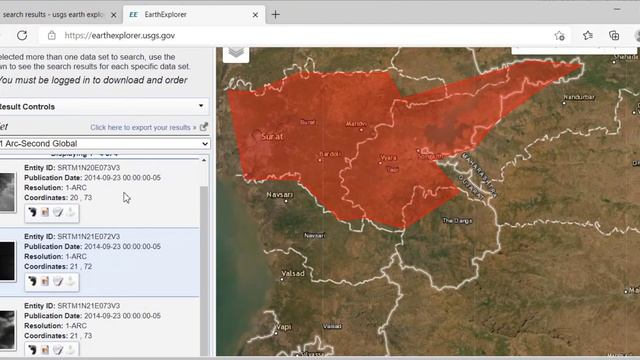The image size is (640, 360).
Task: Click the 'Vapi' label on map
Action: [284, 327]
